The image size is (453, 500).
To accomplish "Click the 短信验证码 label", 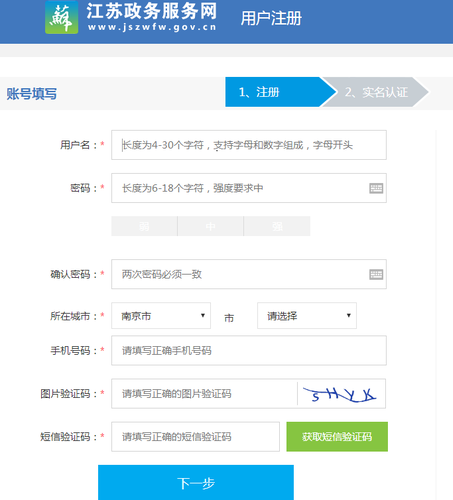I will click(x=68, y=437).
